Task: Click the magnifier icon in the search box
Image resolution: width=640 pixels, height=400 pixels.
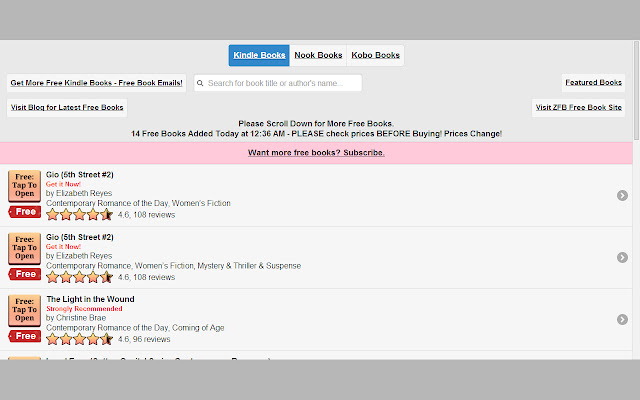Action: 200,83
